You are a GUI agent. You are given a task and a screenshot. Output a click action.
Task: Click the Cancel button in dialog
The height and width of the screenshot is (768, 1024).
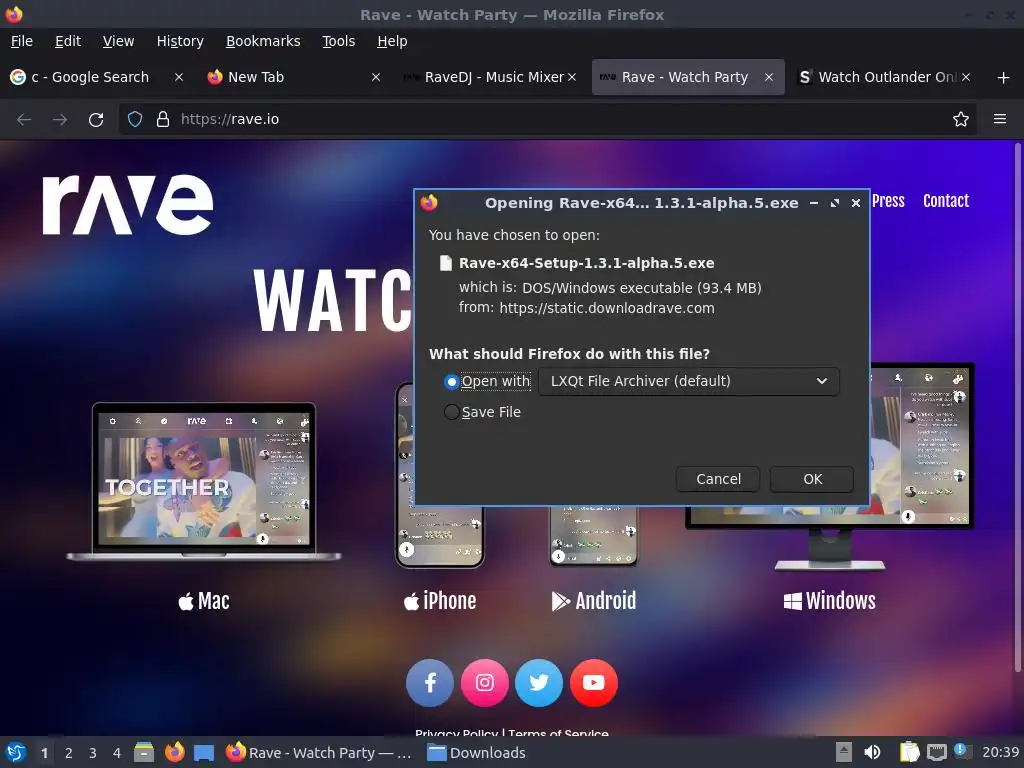click(718, 479)
